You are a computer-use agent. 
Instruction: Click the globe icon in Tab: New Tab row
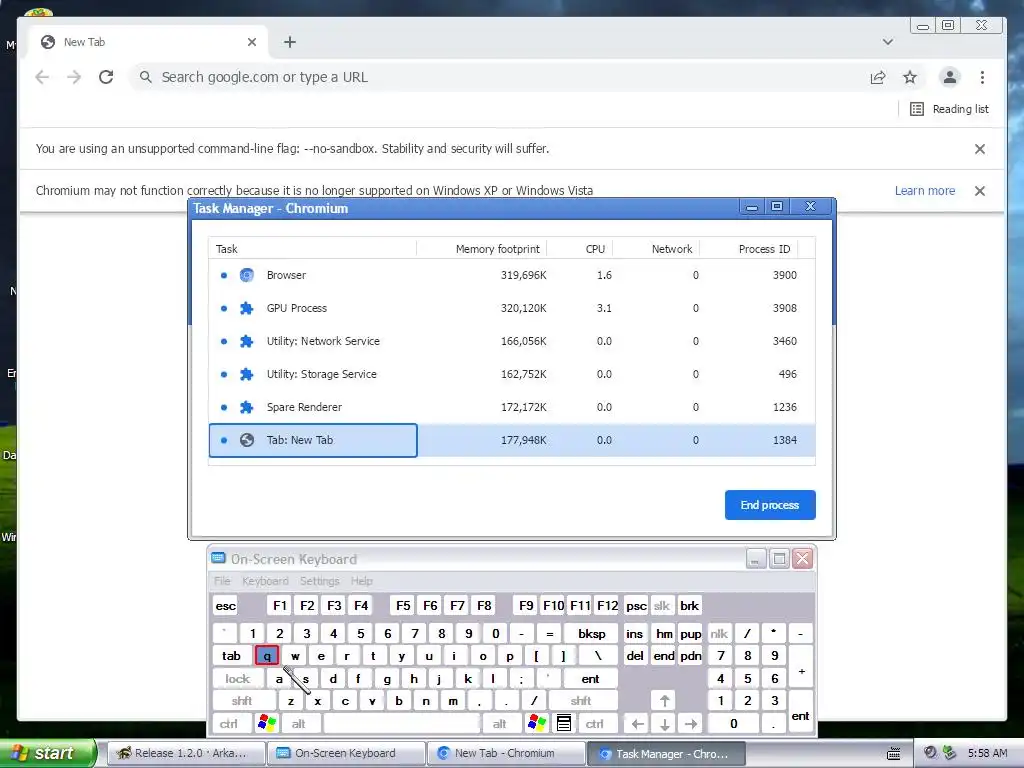[246, 440]
